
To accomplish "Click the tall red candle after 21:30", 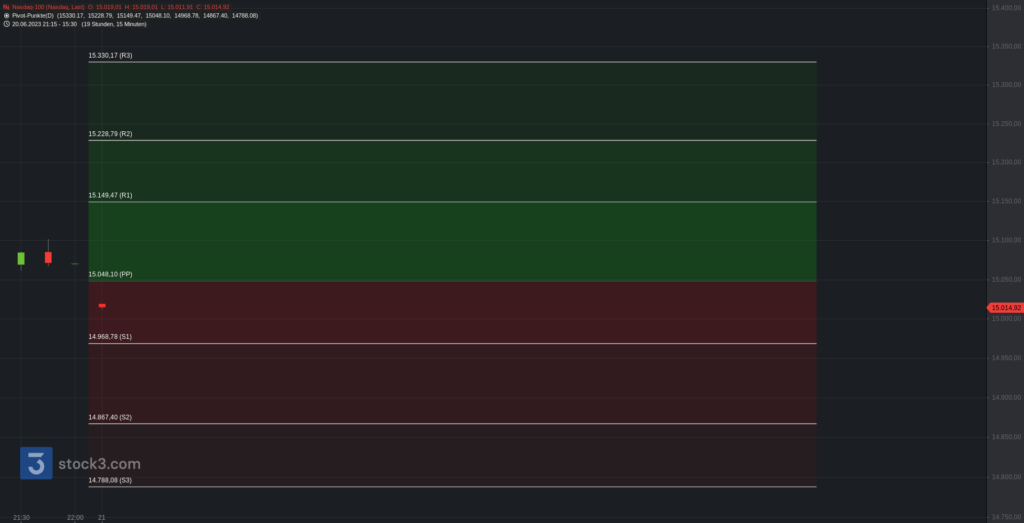I will click(48, 255).
